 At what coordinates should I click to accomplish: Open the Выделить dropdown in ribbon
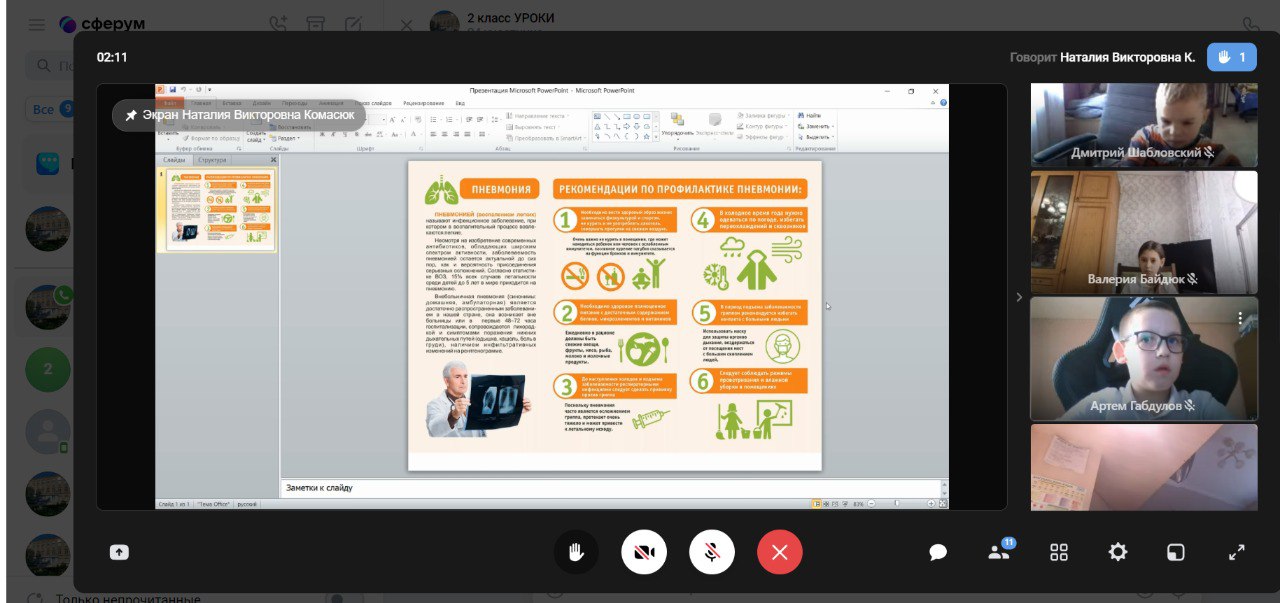tap(815, 137)
